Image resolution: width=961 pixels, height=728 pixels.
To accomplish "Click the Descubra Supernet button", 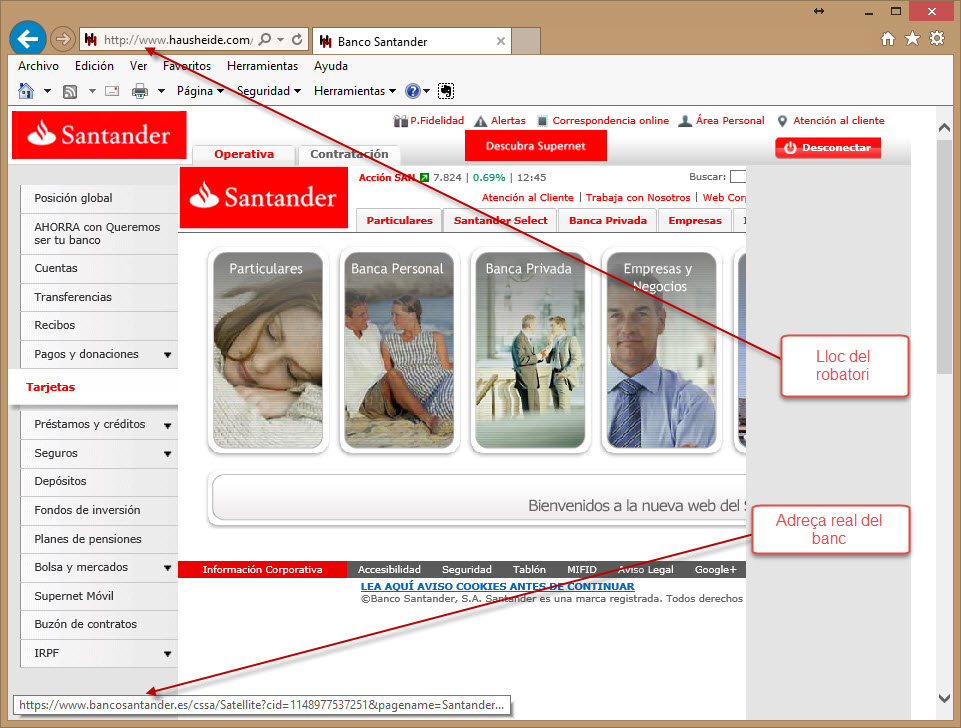I will click(536, 146).
